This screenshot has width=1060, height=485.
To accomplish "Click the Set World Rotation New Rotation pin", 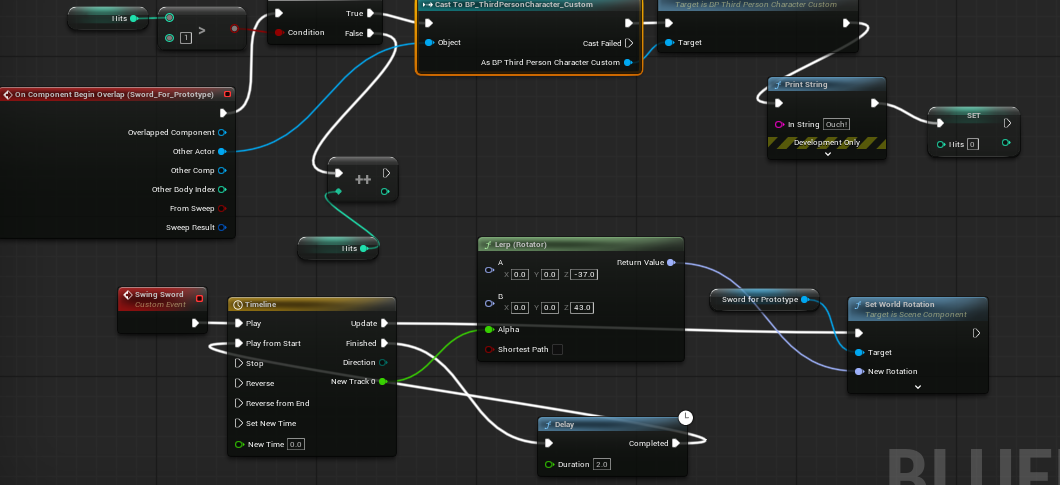I will point(859,371).
